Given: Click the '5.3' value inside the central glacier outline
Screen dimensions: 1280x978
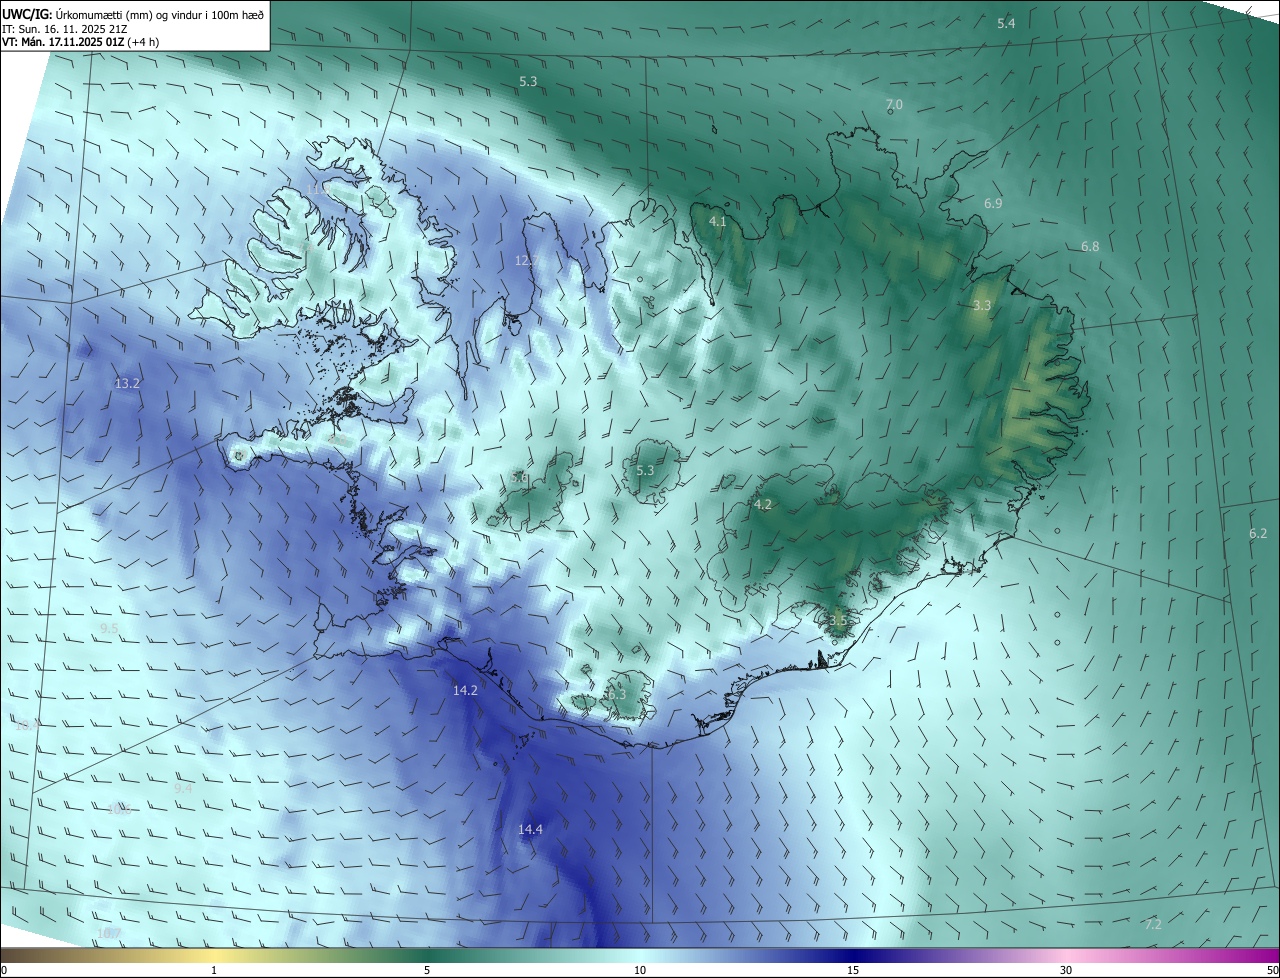Looking at the screenshot, I should (645, 470).
